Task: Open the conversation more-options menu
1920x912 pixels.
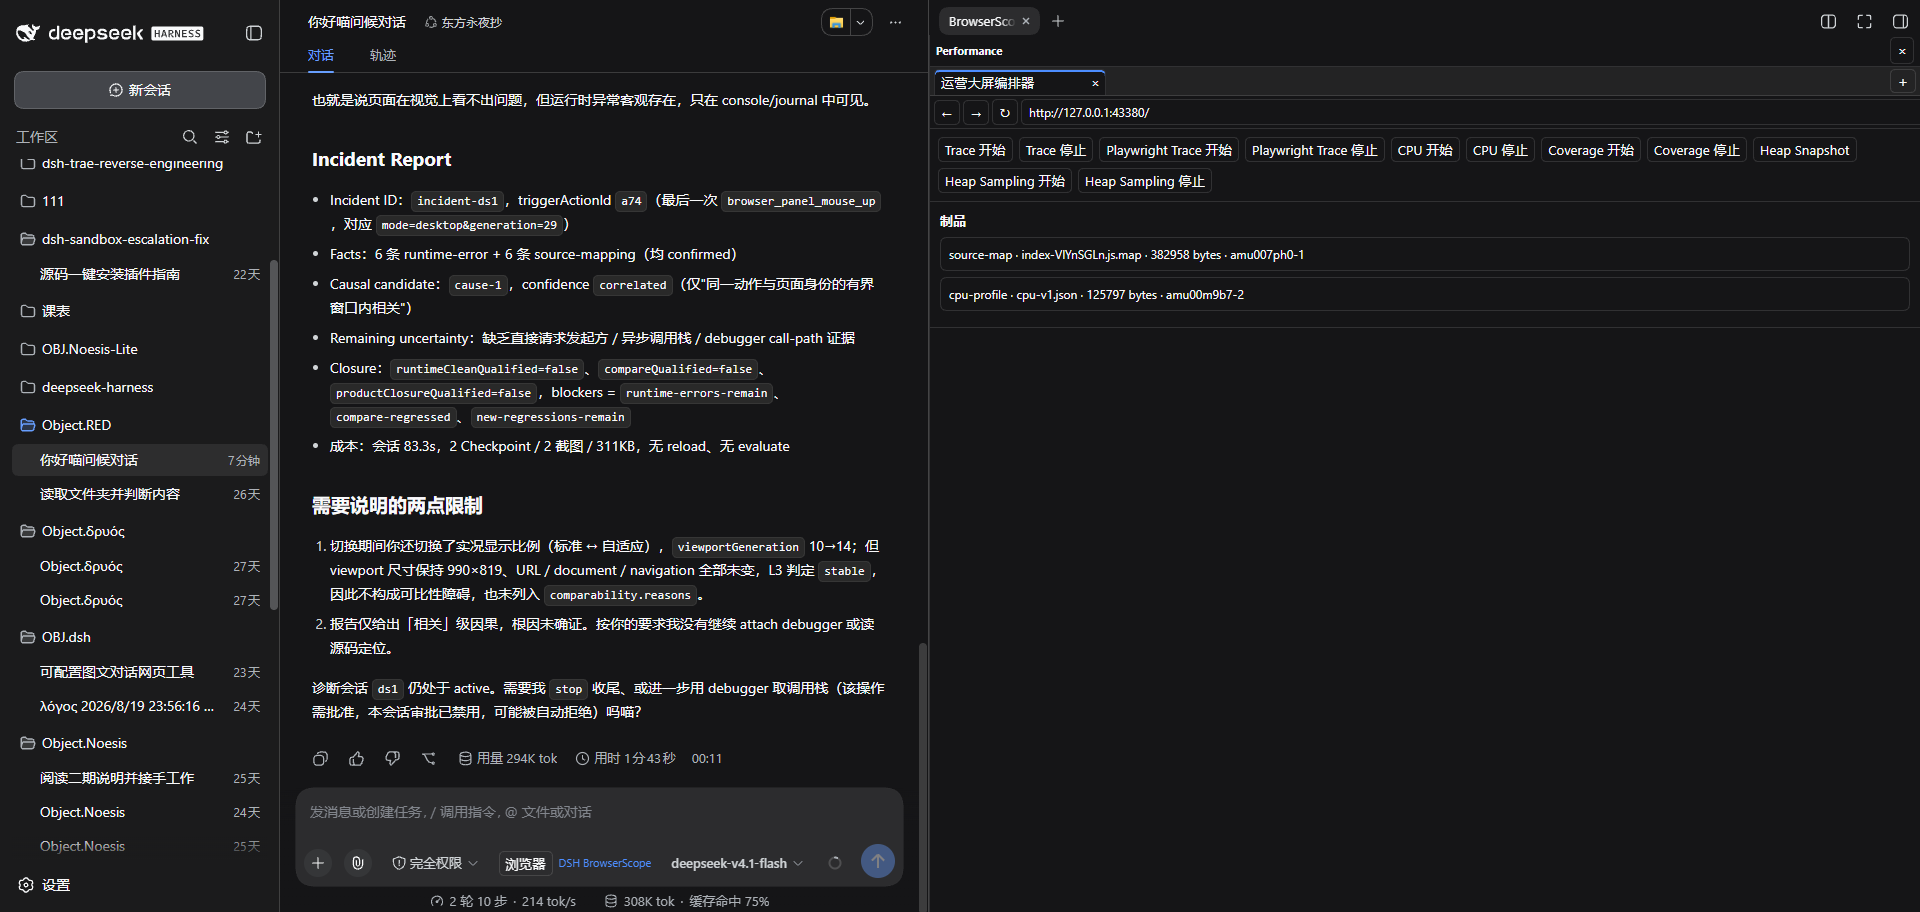Action: point(895,22)
